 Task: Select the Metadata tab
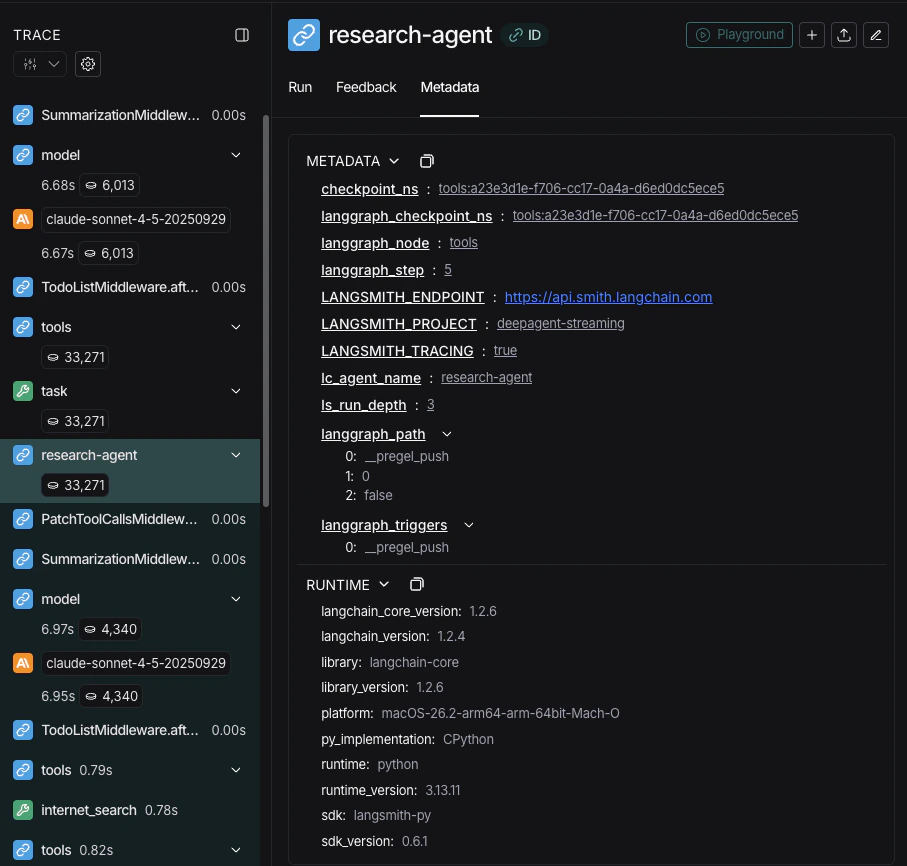(449, 87)
